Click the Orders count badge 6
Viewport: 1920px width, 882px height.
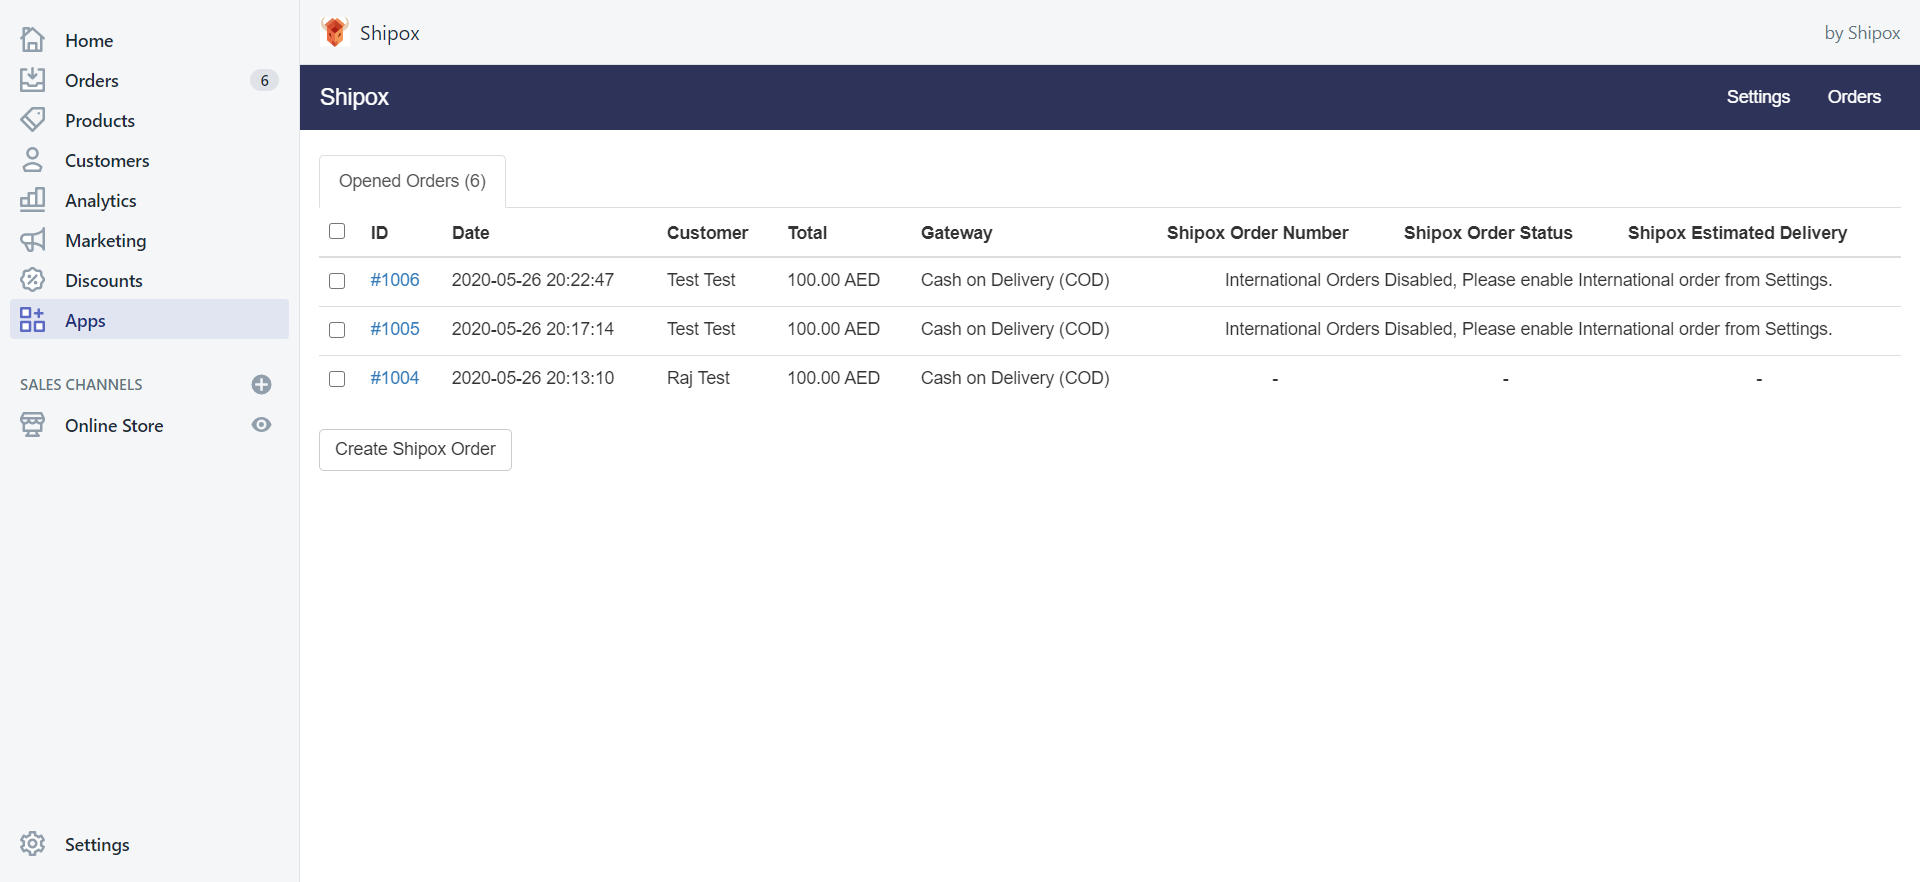point(264,80)
